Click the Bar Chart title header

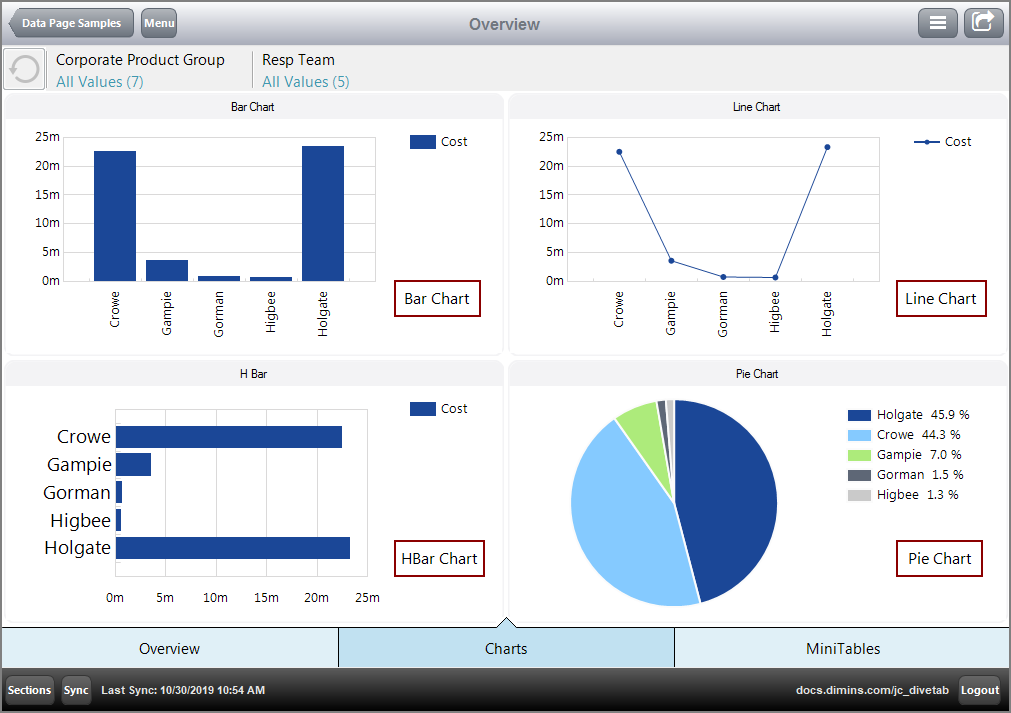(x=253, y=107)
